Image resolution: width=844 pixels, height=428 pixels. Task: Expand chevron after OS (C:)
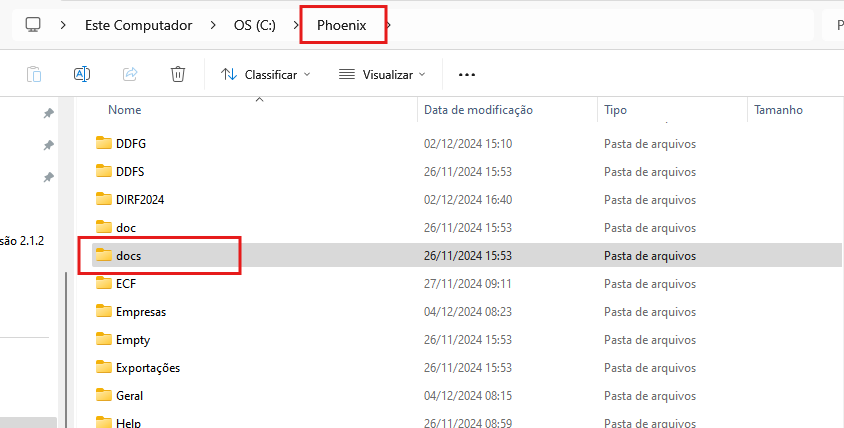[x=296, y=25]
